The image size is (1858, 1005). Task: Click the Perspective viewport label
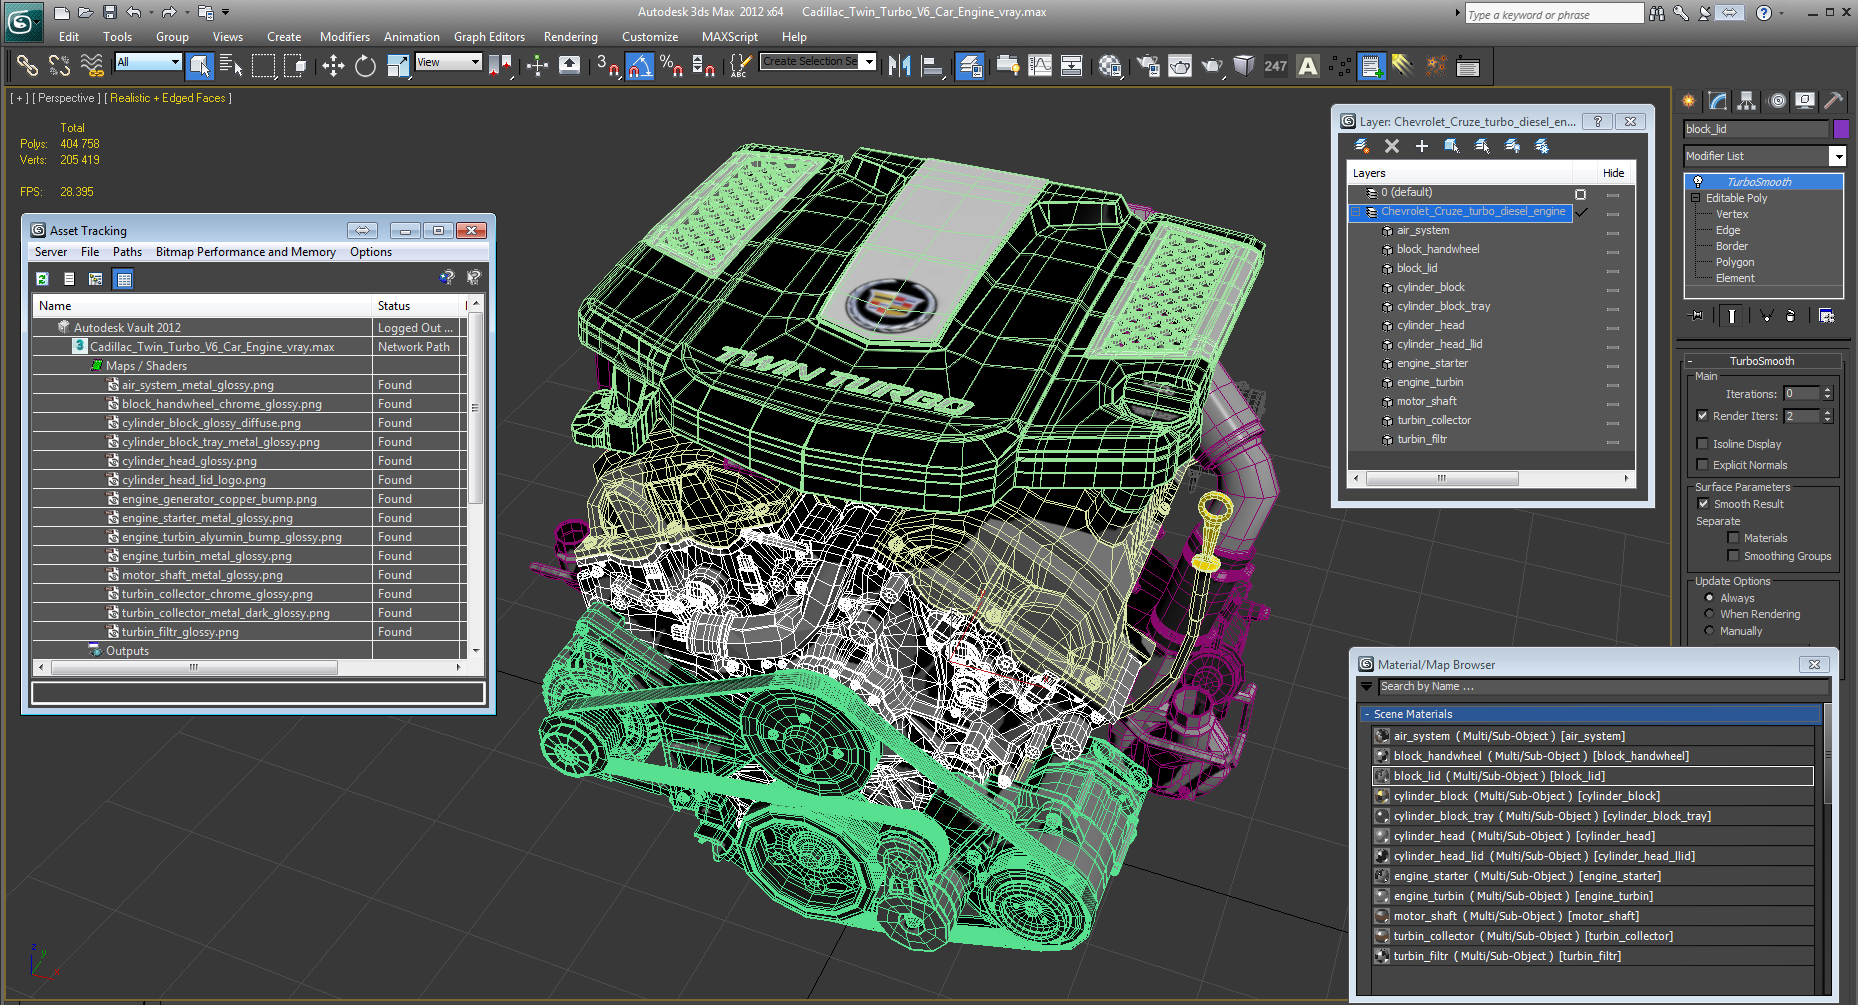pos(67,98)
